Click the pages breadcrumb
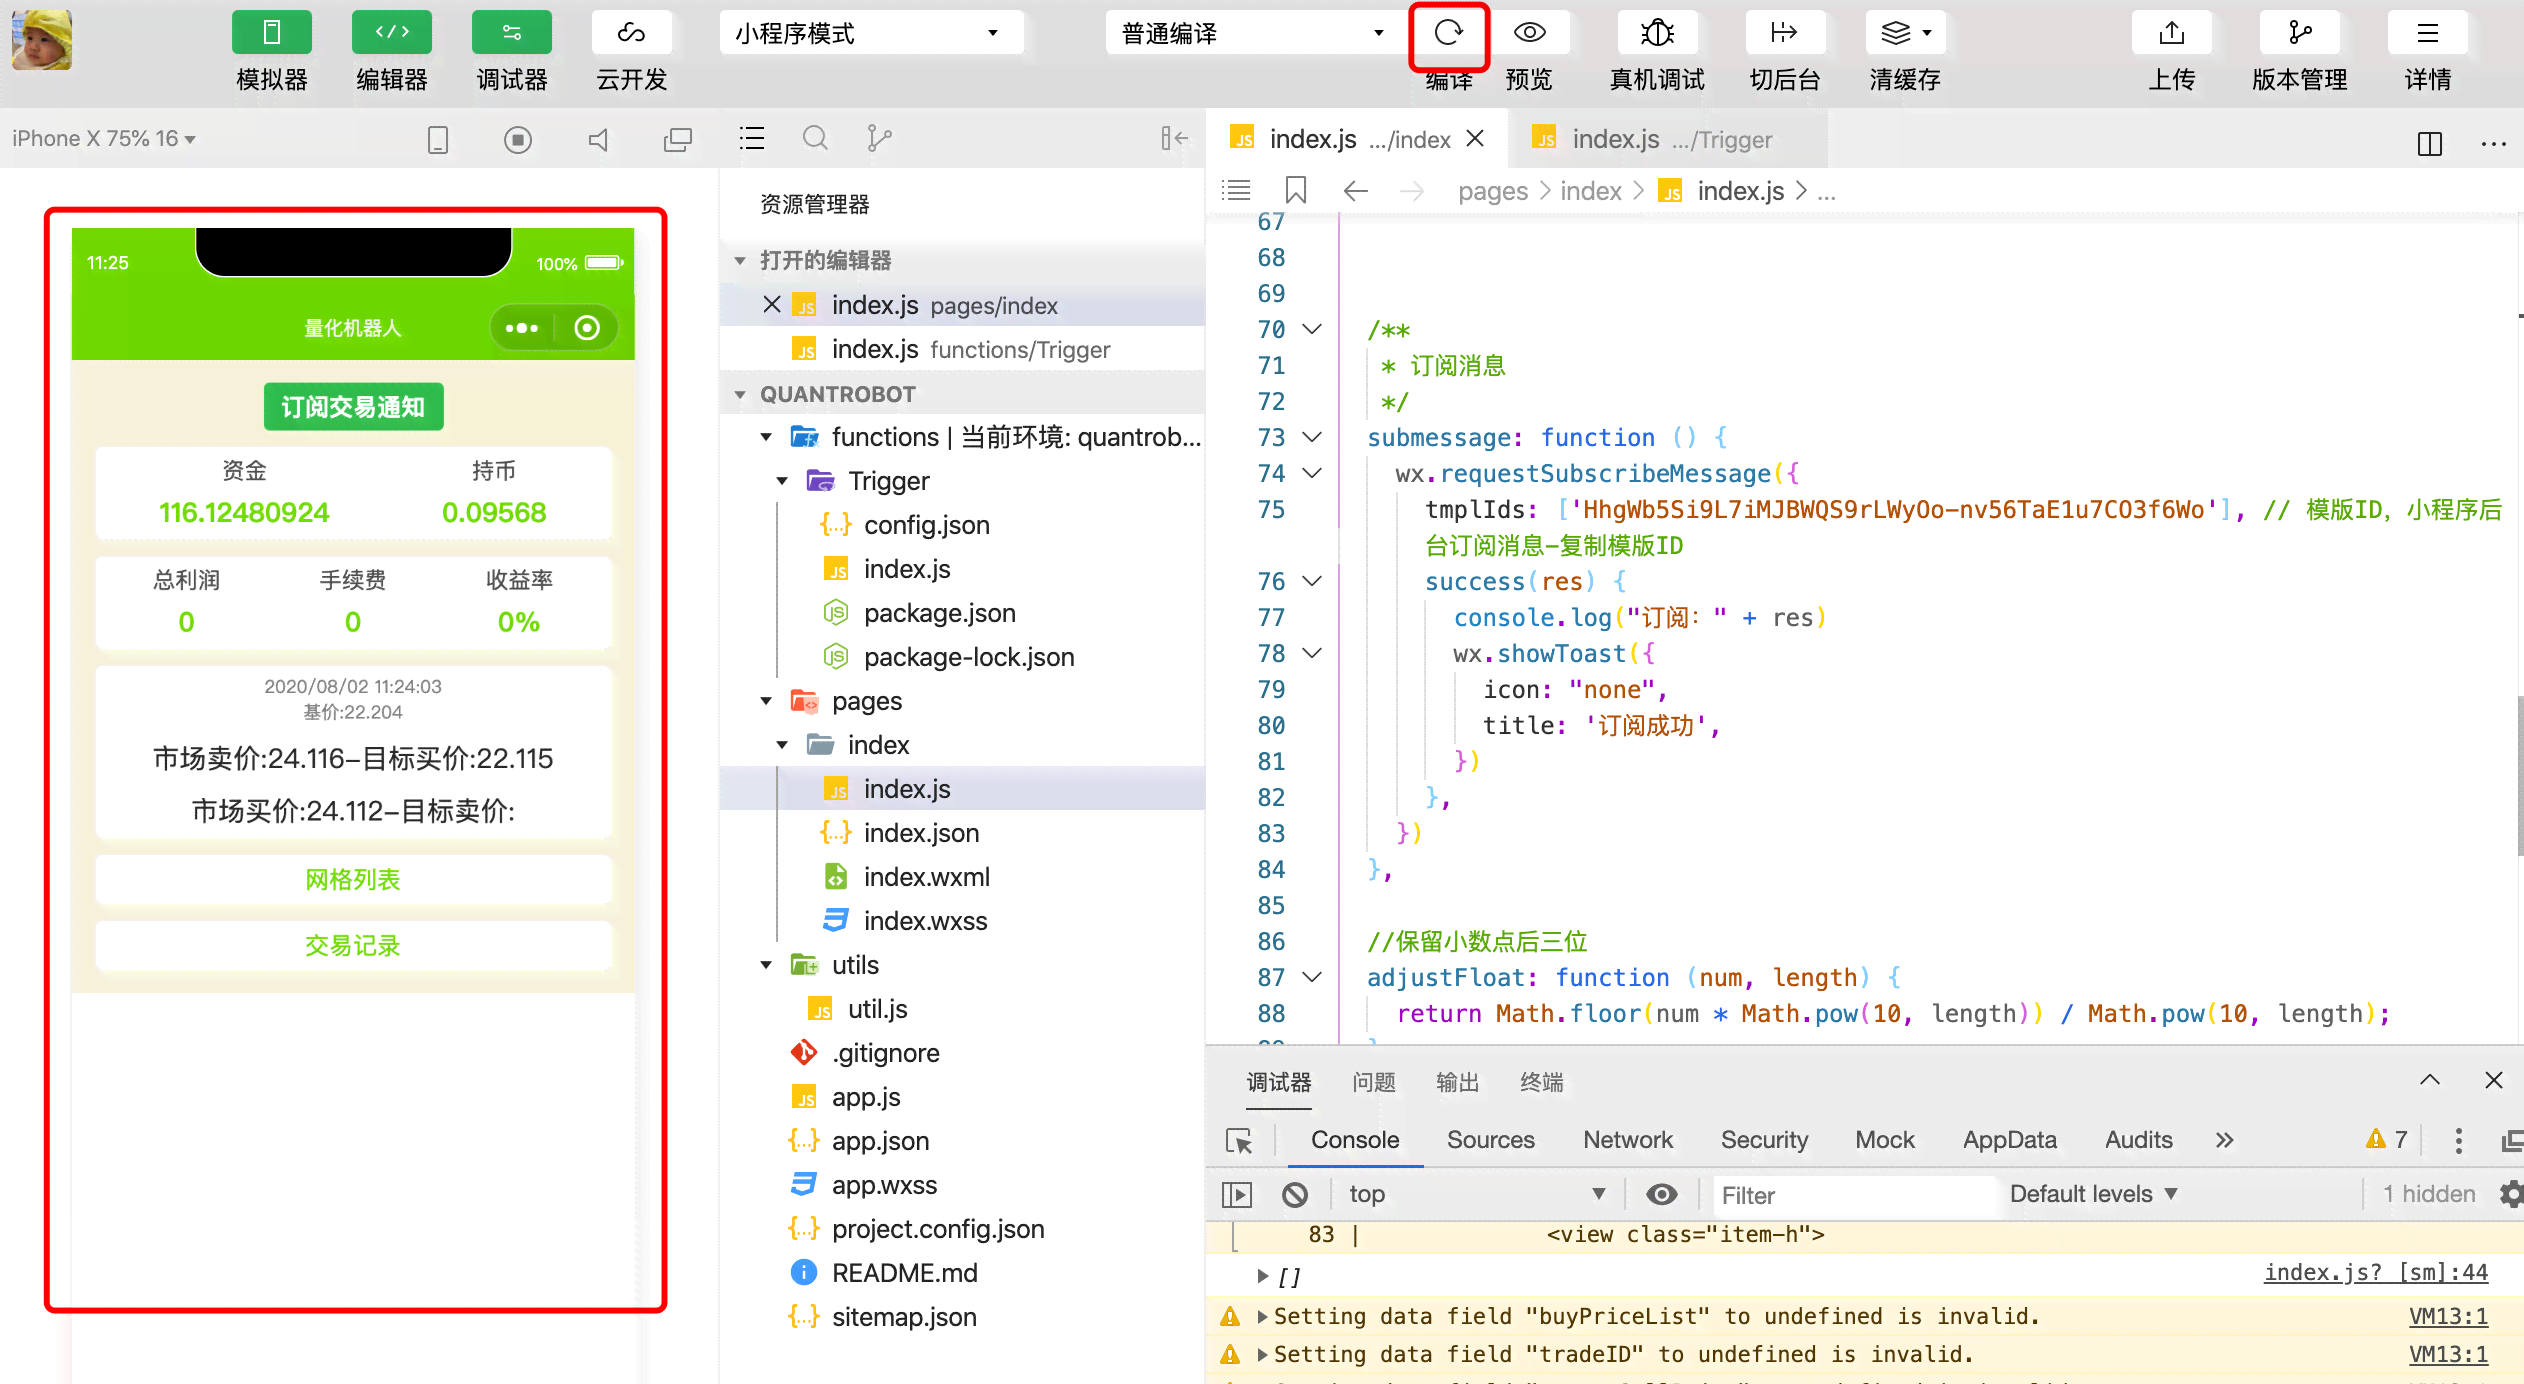Viewport: 2524px width, 1384px height. (1492, 191)
